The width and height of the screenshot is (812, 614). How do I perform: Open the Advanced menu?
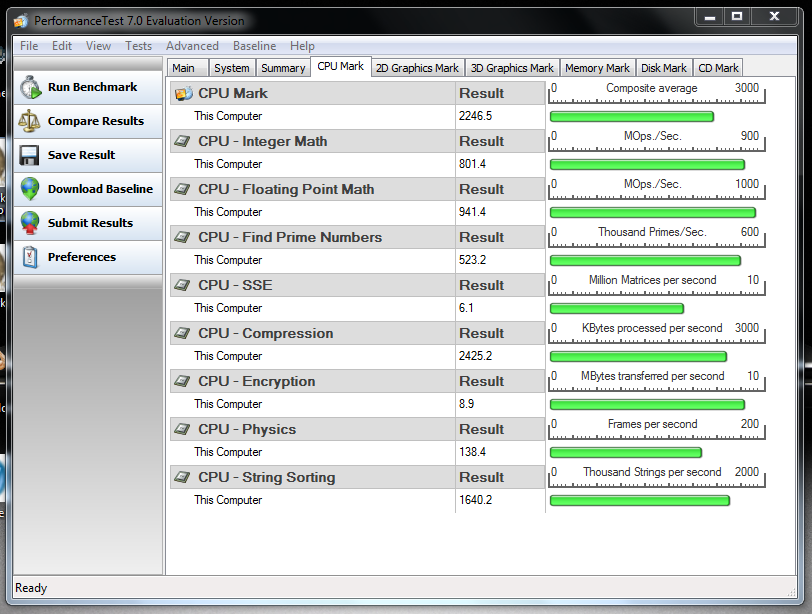192,46
